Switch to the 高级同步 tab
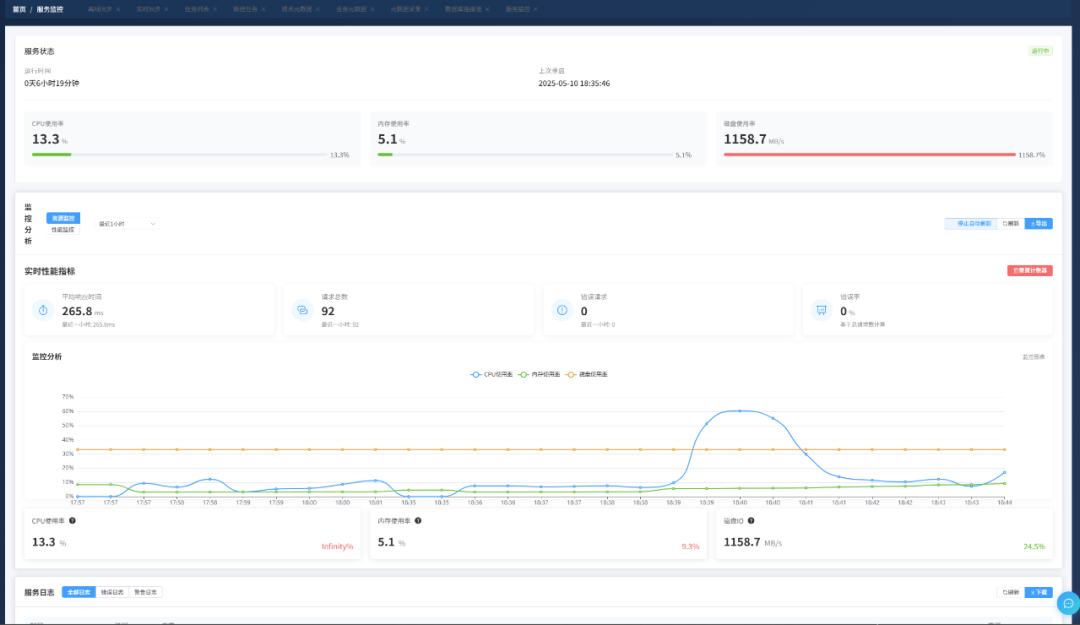This screenshot has width=1080, height=625. [x=100, y=10]
